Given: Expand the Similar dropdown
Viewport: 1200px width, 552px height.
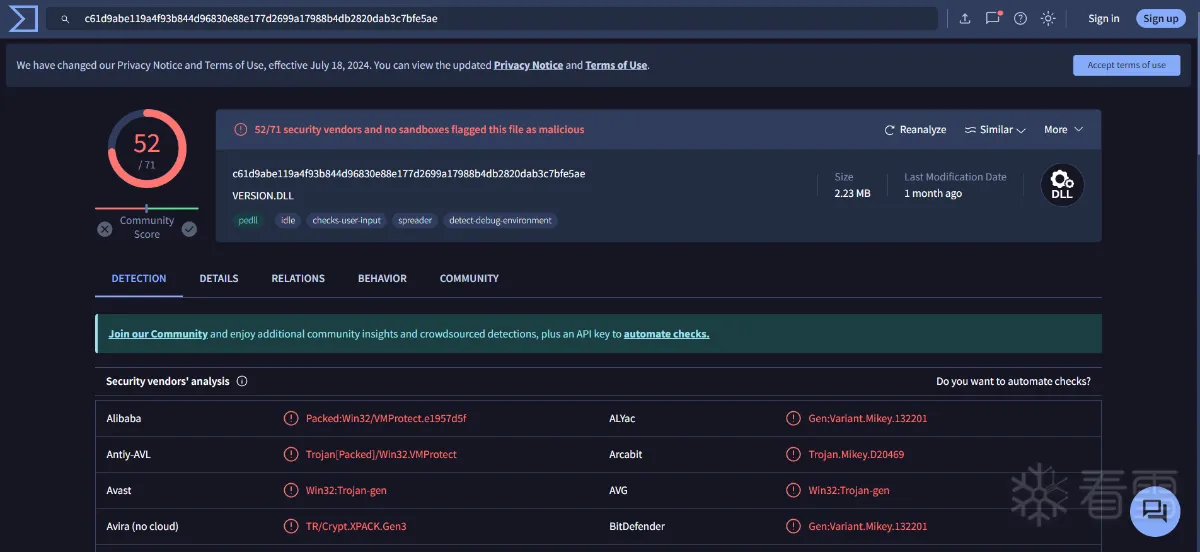Looking at the screenshot, I should tap(995, 130).
